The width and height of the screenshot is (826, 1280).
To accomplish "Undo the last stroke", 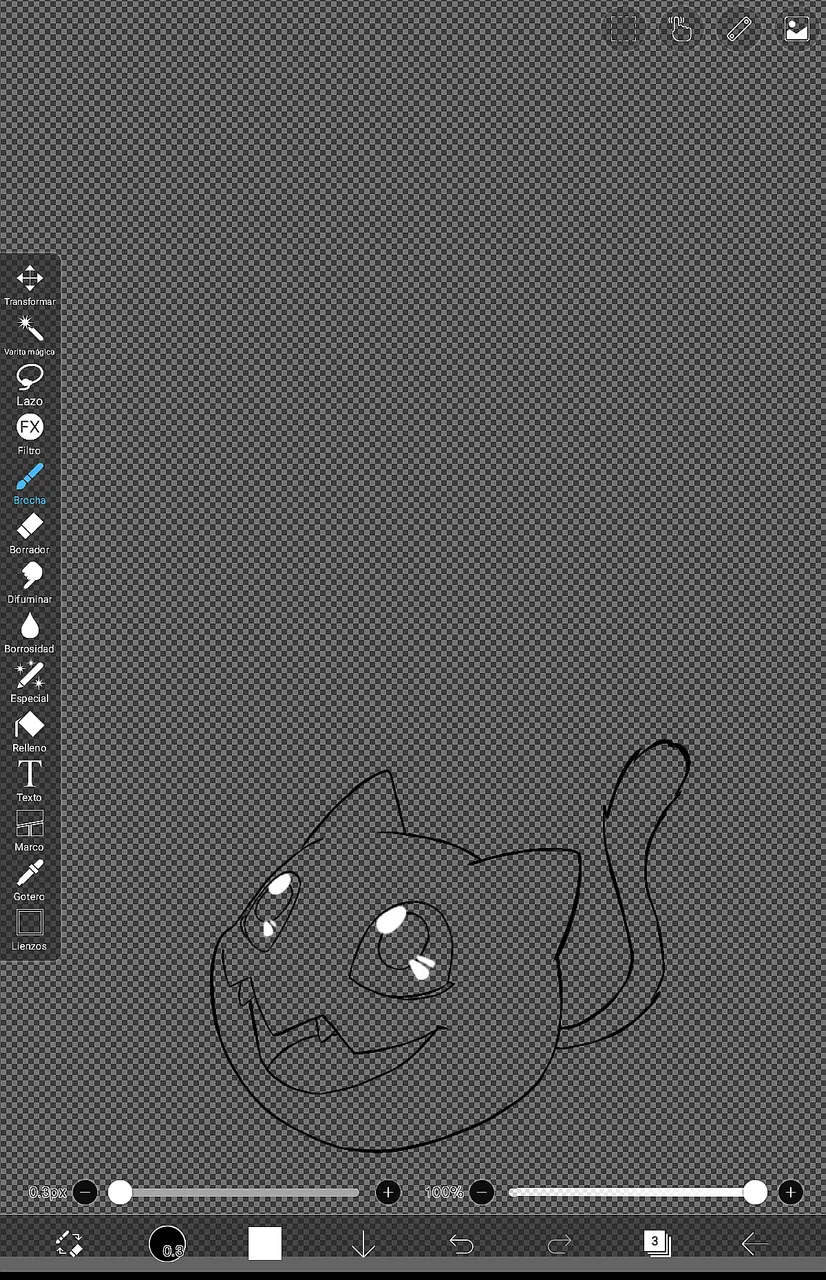I will [461, 1244].
